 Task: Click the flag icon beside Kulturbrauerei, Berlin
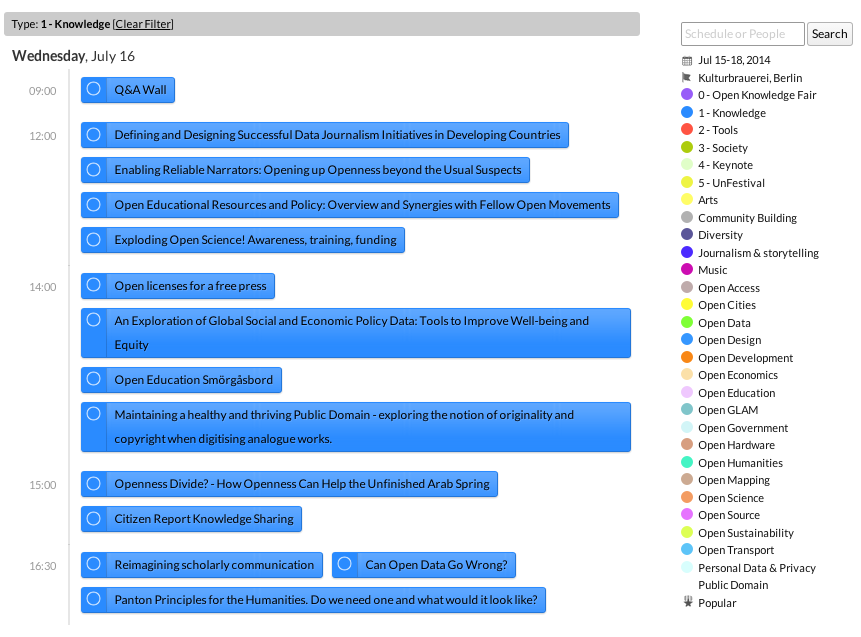click(686, 77)
